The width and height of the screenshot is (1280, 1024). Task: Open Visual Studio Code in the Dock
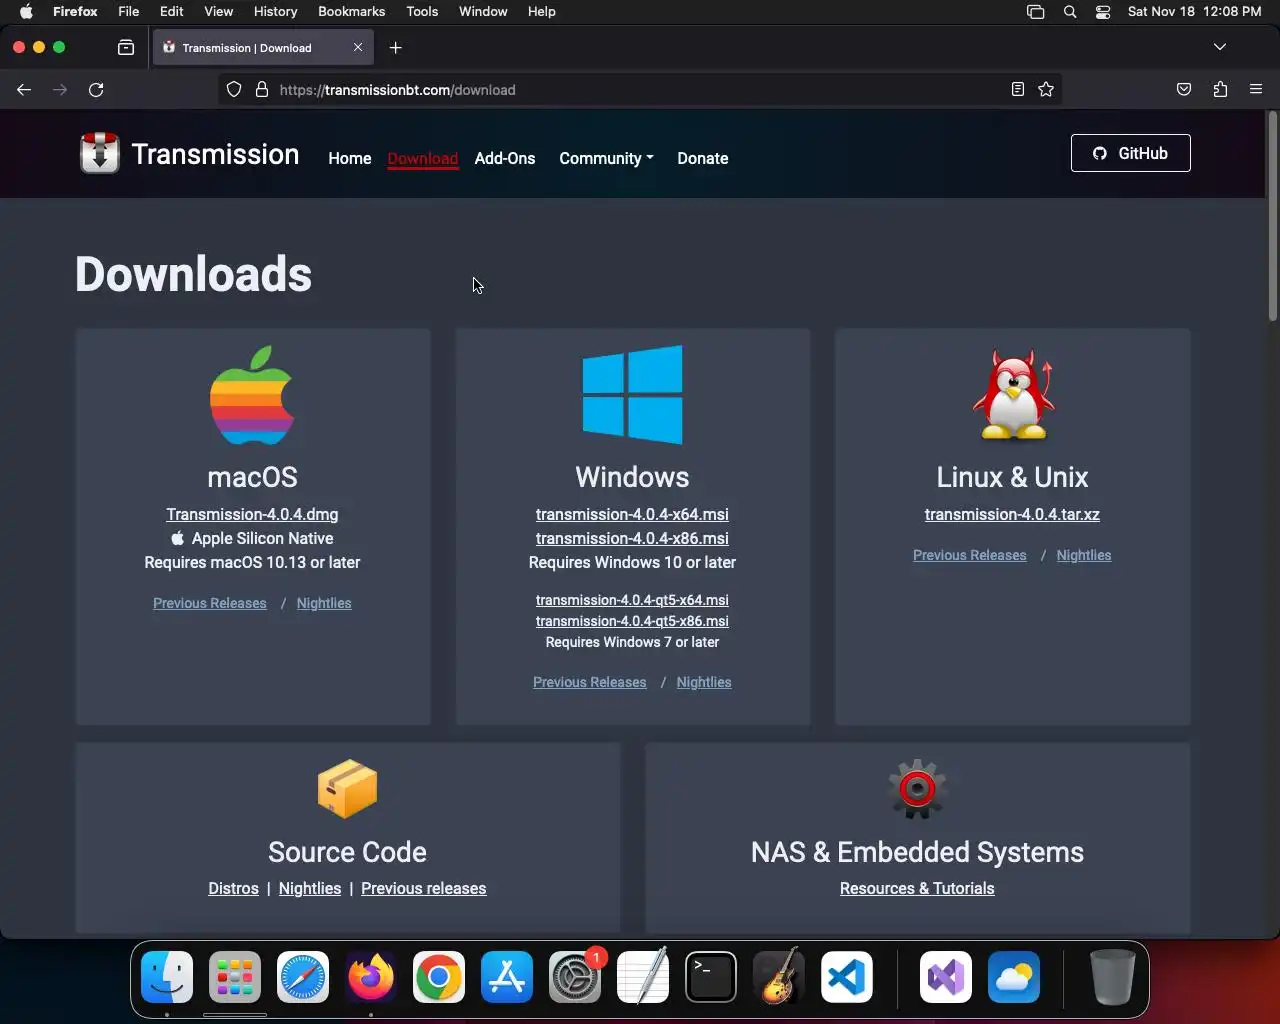847,977
